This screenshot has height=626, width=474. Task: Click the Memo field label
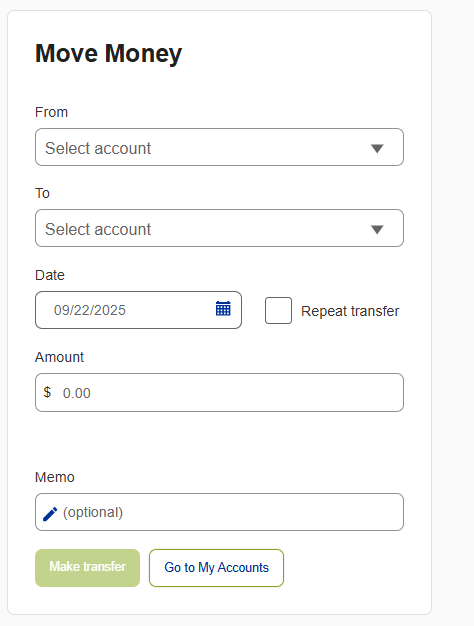click(x=55, y=477)
